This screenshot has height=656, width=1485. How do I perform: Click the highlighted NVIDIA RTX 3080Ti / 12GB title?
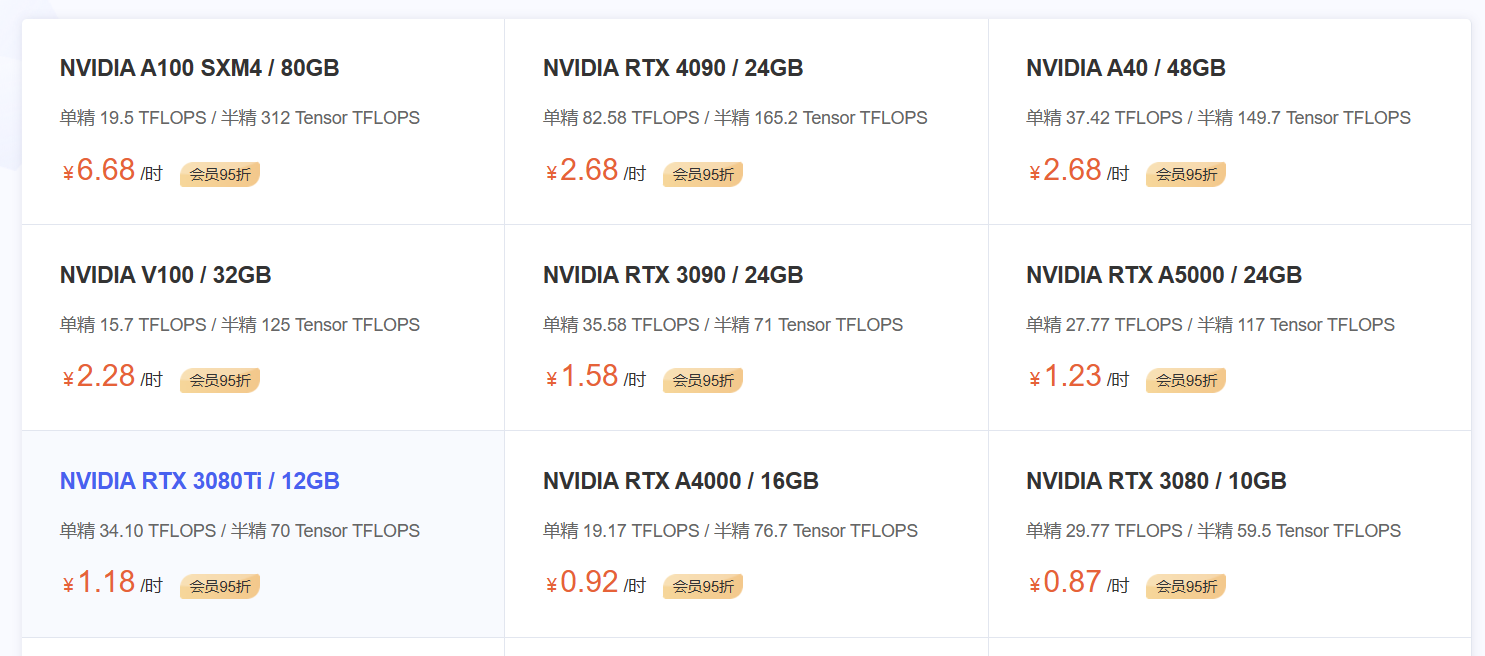click(x=200, y=481)
